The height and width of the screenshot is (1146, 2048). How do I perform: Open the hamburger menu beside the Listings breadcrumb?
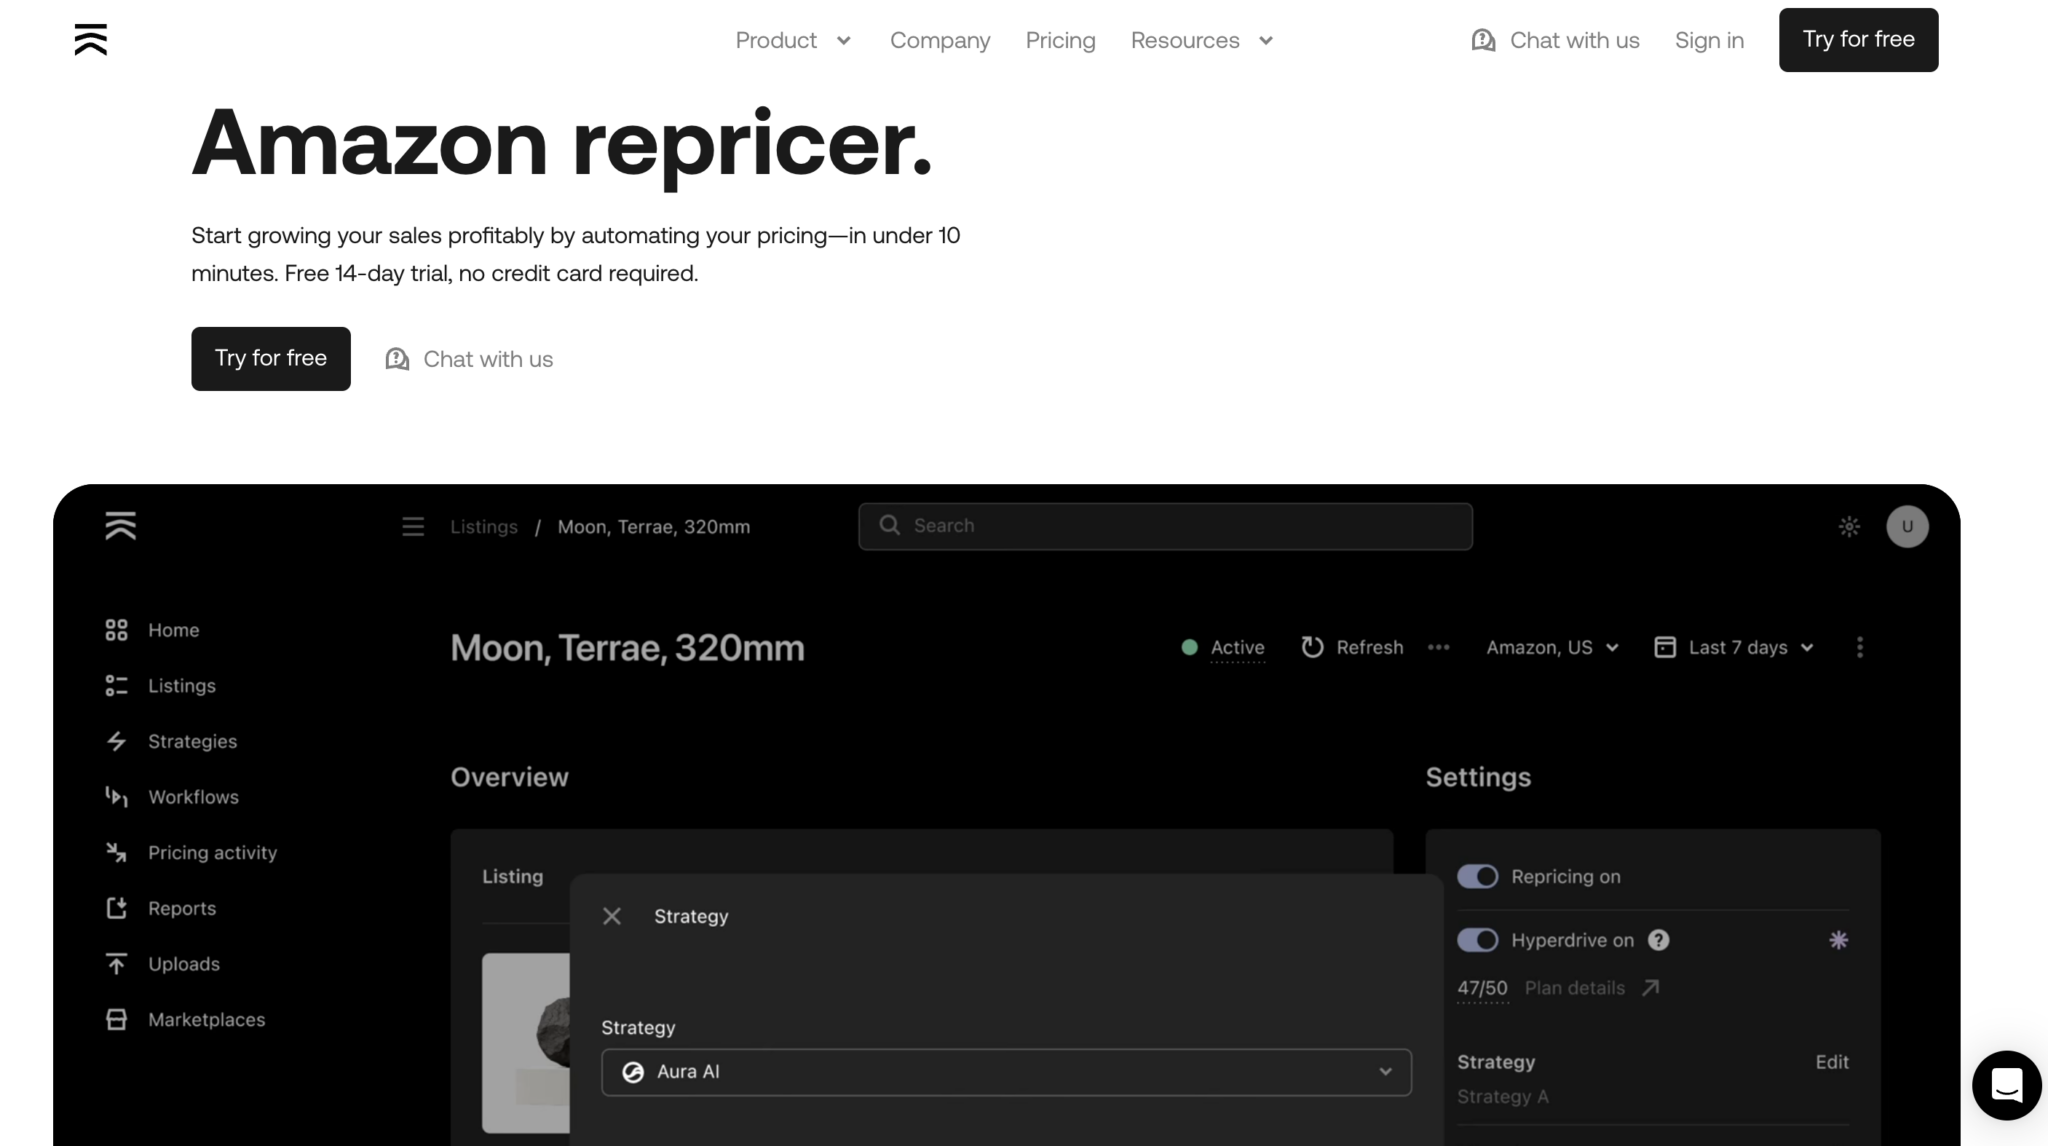413,526
